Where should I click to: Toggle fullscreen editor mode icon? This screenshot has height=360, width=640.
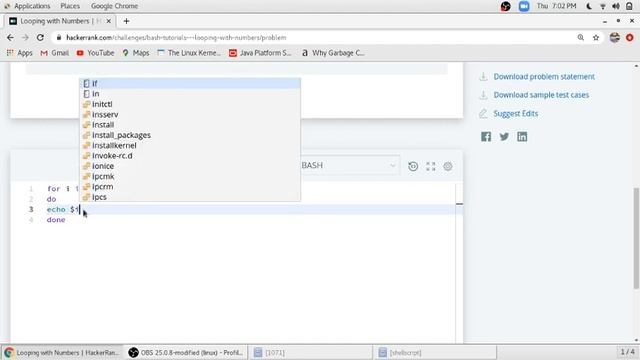[x=431, y=166]
